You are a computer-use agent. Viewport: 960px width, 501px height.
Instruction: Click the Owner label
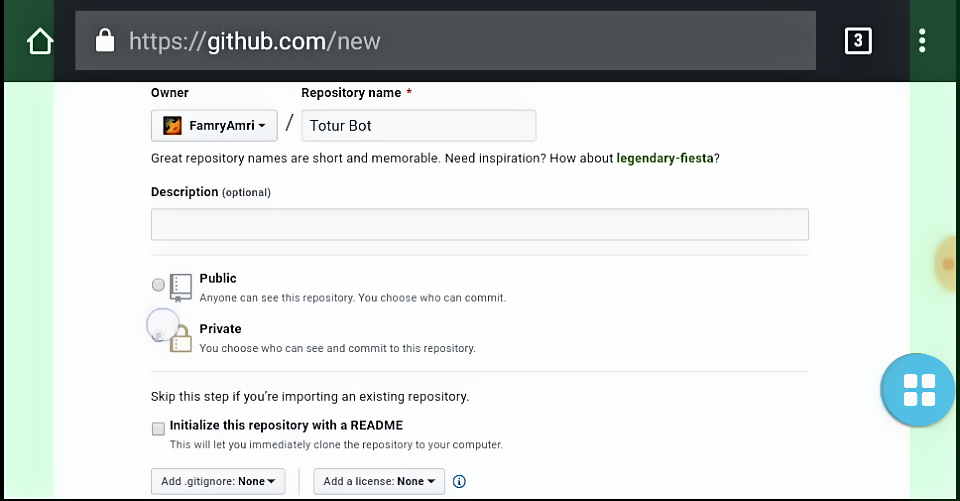(x=170, y=92)
